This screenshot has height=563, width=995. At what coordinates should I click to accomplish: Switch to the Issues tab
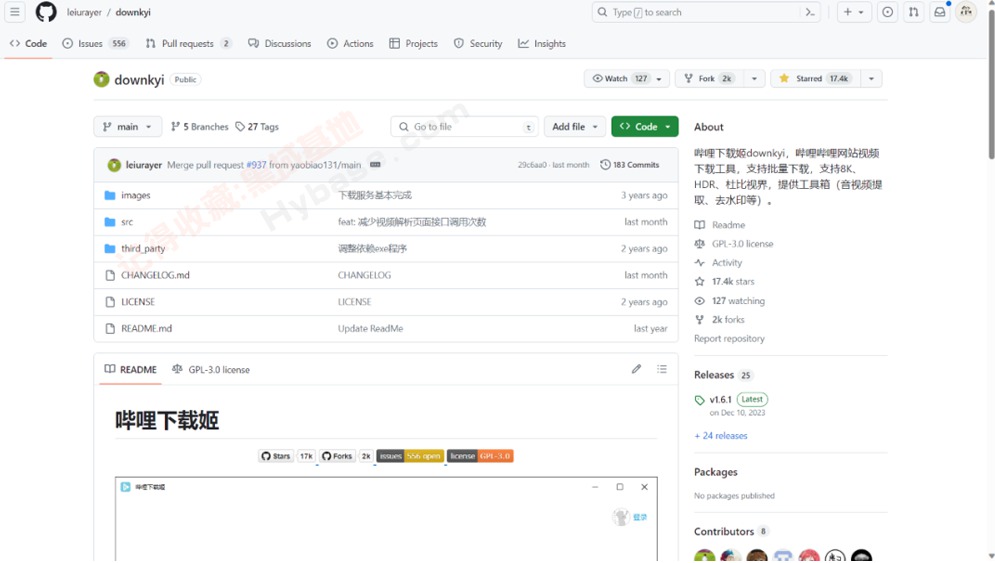click(x=95, y=44)
